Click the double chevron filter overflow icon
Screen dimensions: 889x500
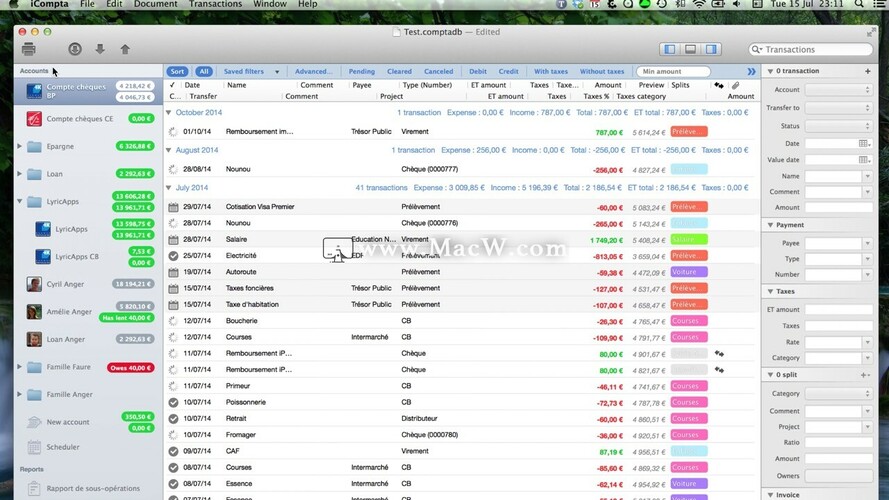(x=751, y=72)
